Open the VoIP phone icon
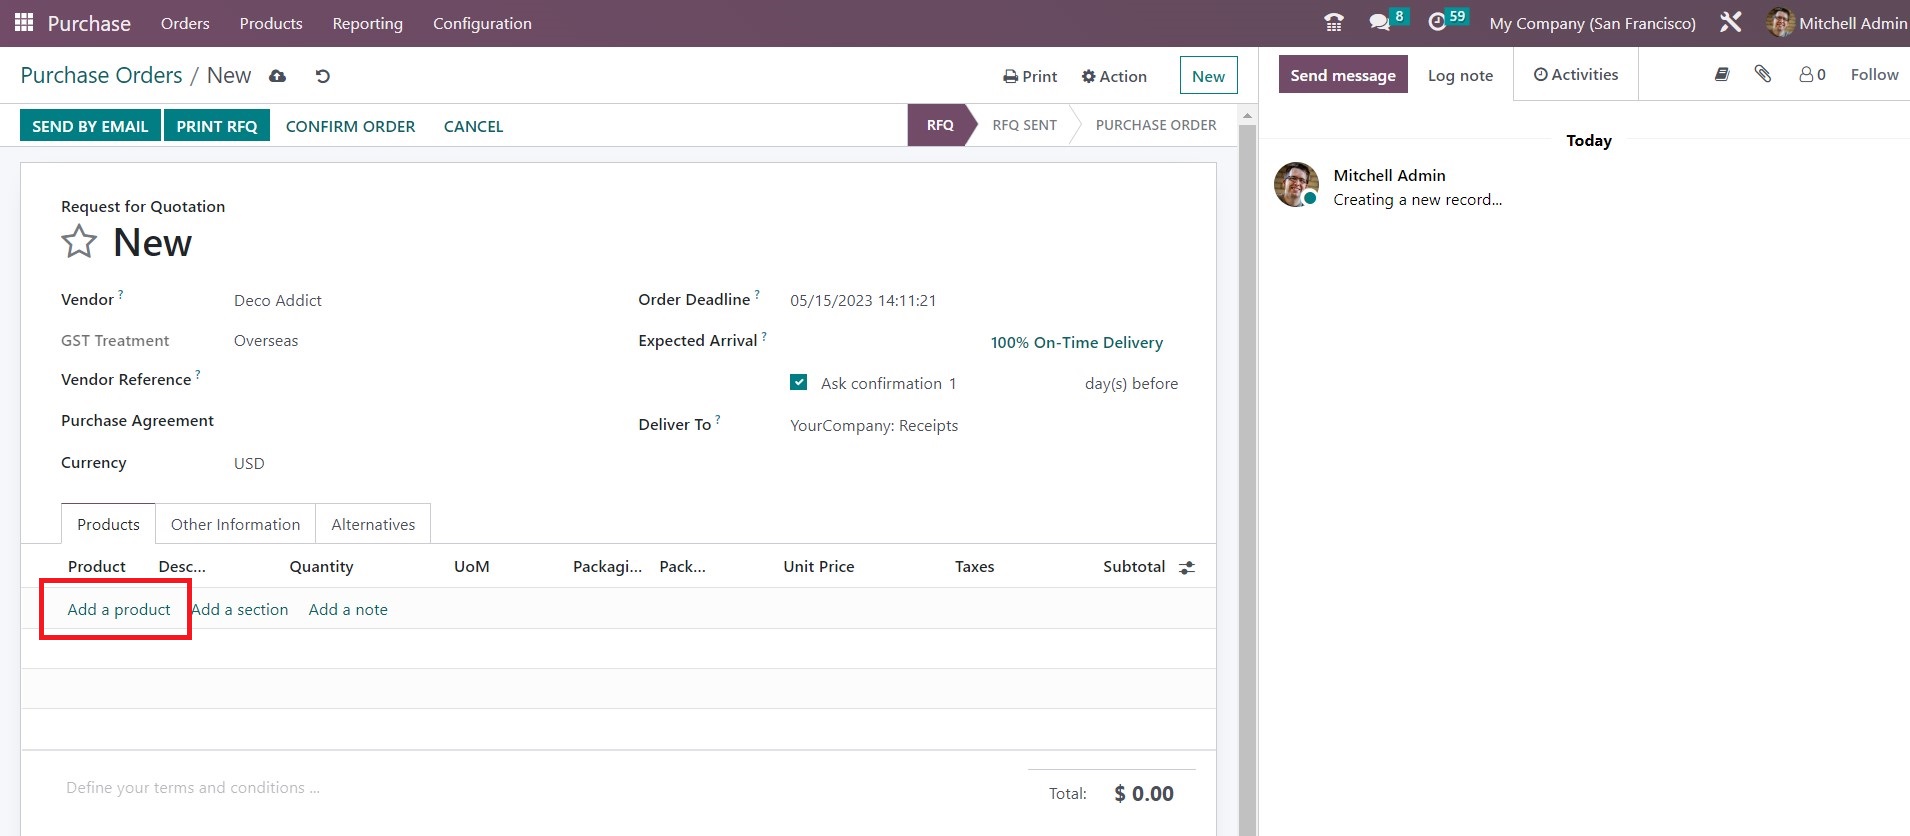This screenshot has width=1910, height=836. (1333, 22)
